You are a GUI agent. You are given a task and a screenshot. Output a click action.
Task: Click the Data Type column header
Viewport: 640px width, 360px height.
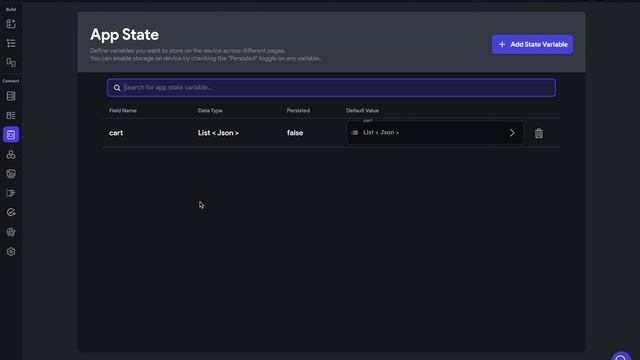click(x=210, y=111)
